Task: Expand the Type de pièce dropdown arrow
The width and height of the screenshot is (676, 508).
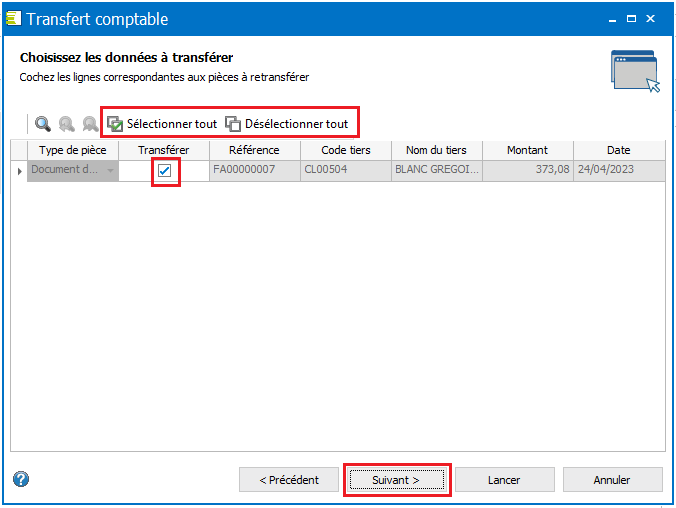Action: 110,171
